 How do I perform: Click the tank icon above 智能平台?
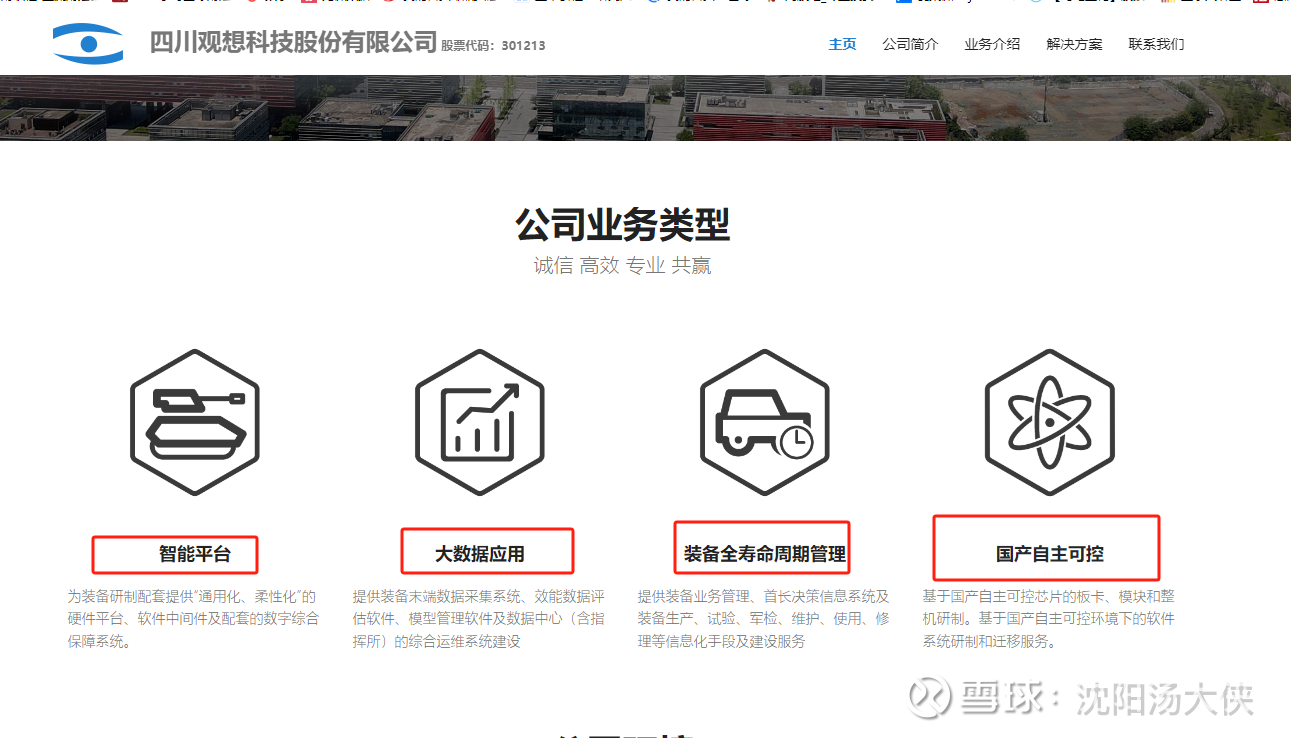195,420
